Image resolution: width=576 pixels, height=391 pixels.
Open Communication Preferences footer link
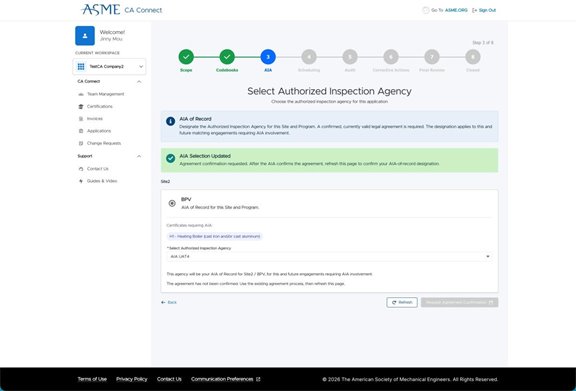coord(222,379)
